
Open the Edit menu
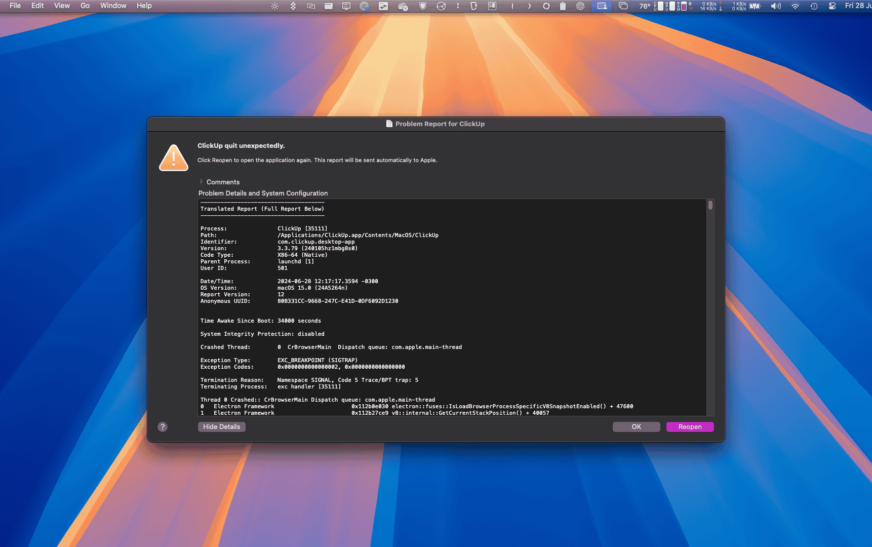click(37, 6)
